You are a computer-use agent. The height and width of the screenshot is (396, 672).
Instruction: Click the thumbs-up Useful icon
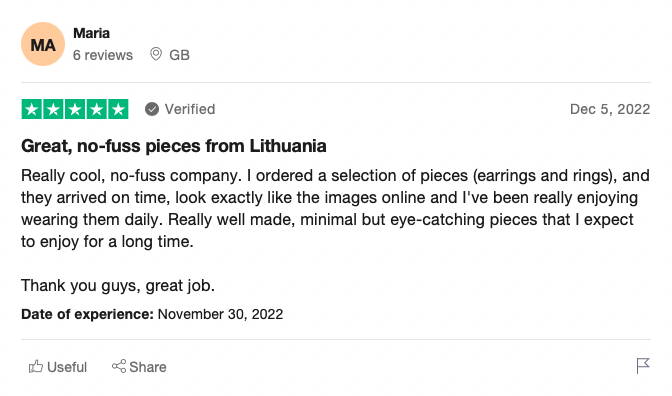coord(36,366)
